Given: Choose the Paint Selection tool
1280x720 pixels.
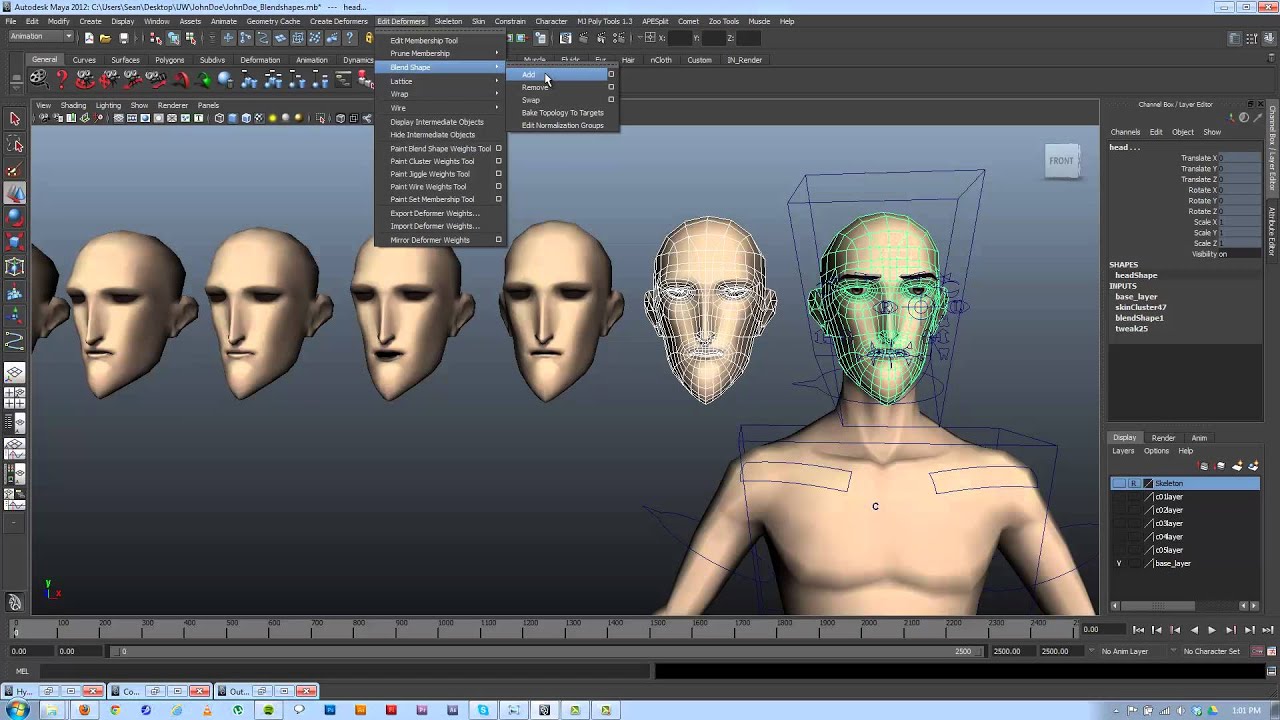Looking at the screenshot, I should pyautogui.click(x=15, y=170).
